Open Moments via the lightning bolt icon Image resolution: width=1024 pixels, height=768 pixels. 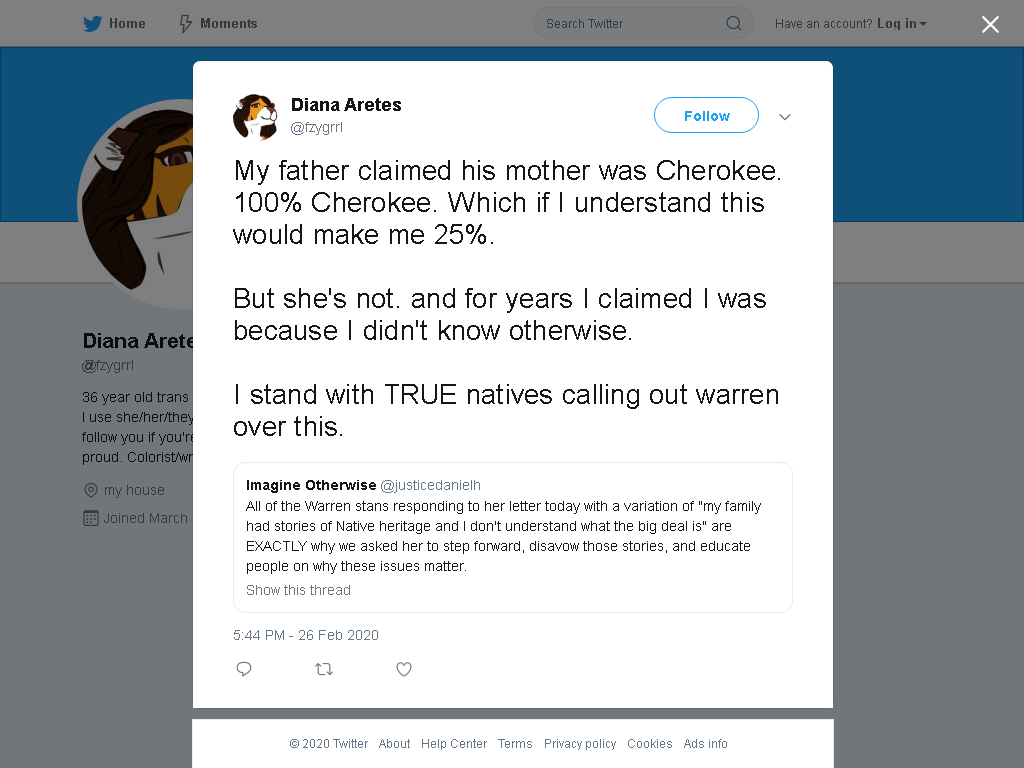[185, 24]
